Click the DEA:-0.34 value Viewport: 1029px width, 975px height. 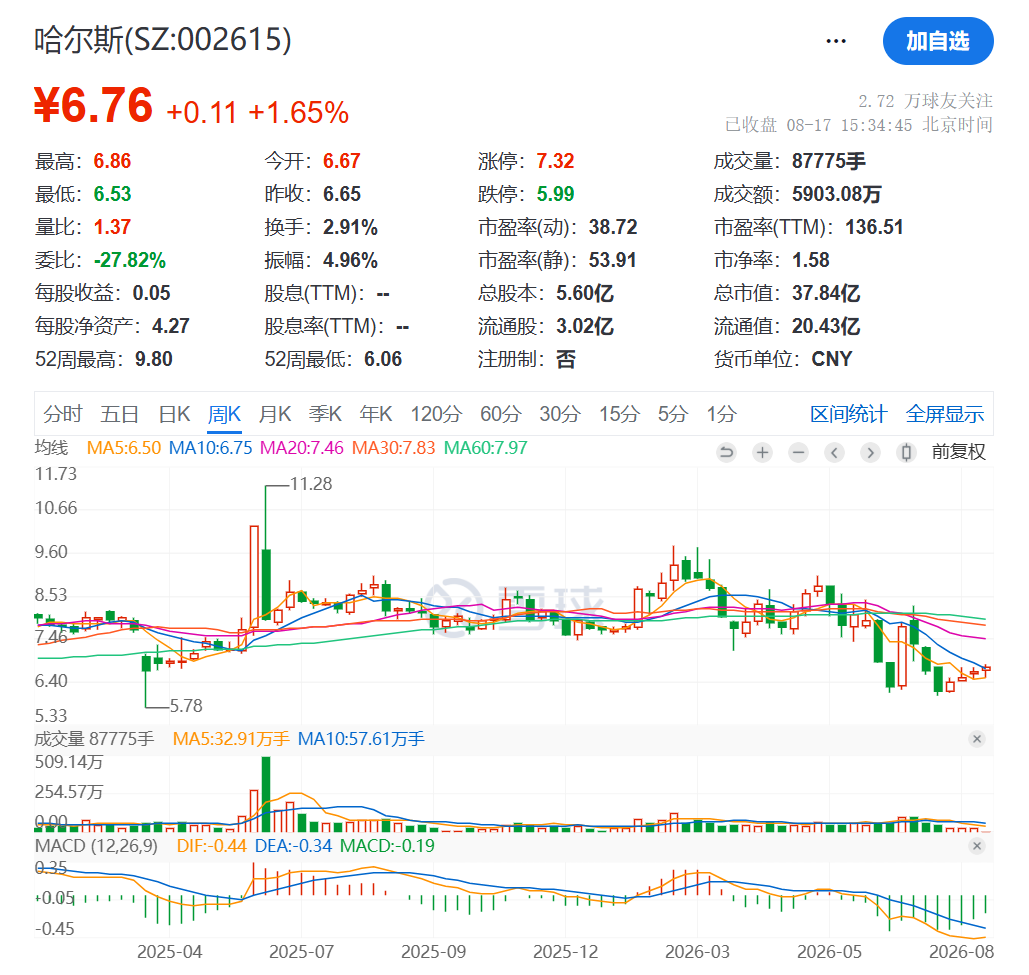(293, 846)
